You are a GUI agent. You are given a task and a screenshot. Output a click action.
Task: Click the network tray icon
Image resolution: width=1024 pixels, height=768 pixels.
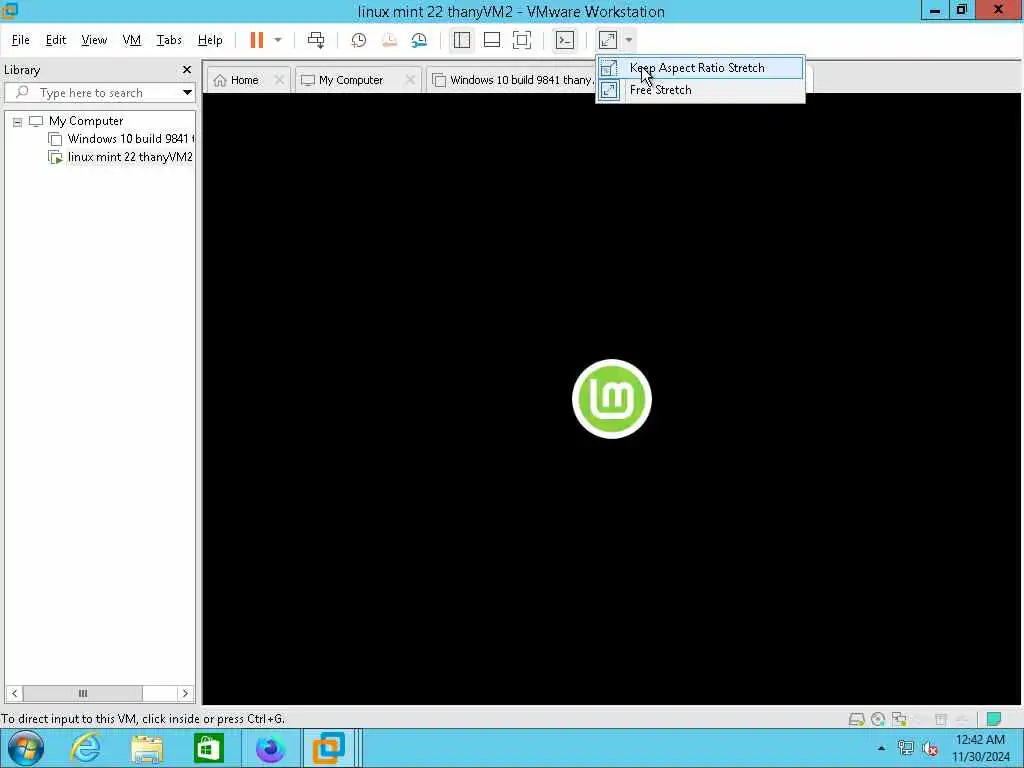905,748
